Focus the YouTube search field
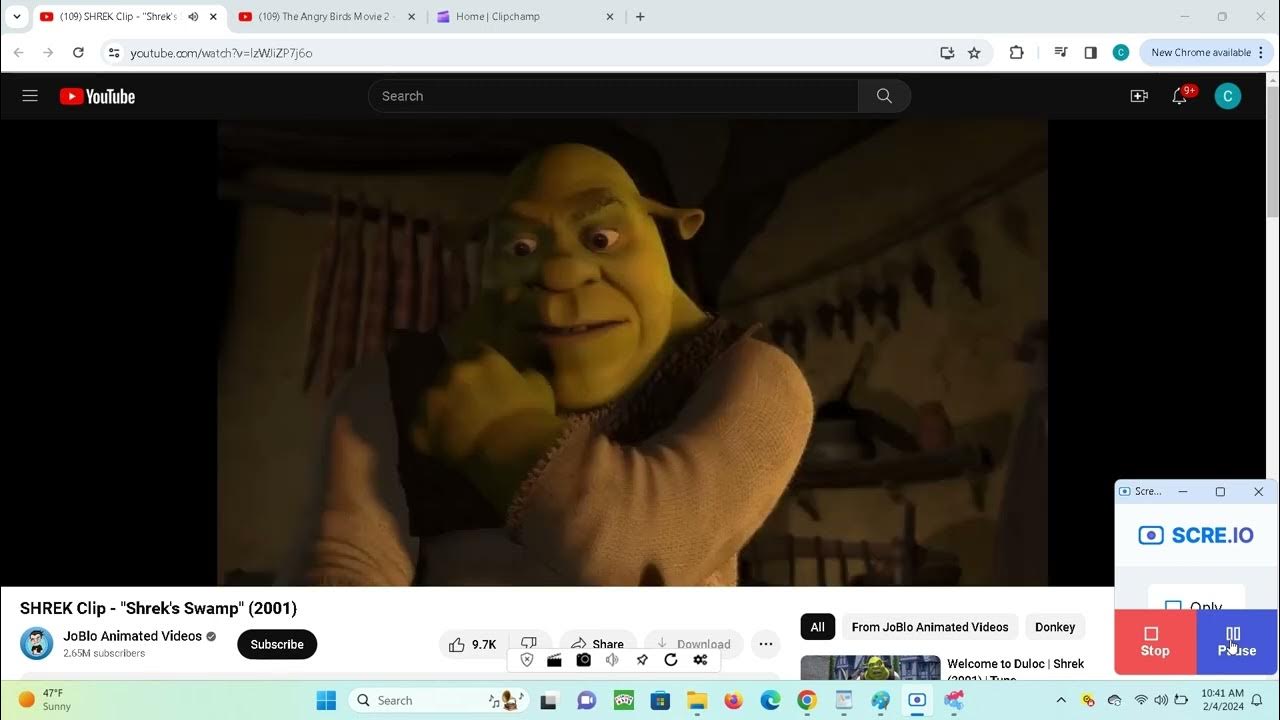This screenshot has height=720, width=1280. [613, 96]
